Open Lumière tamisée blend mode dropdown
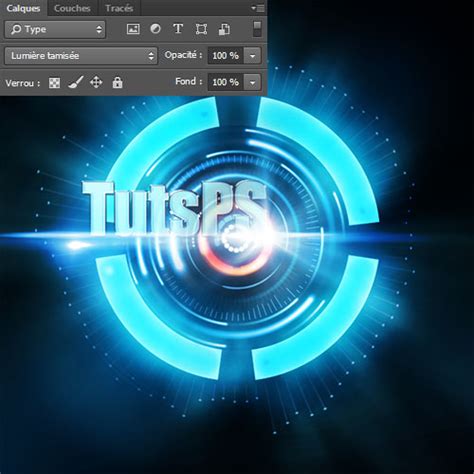This screenshot has width=474, height=474. pyautogui.click(x=81, y=56)
